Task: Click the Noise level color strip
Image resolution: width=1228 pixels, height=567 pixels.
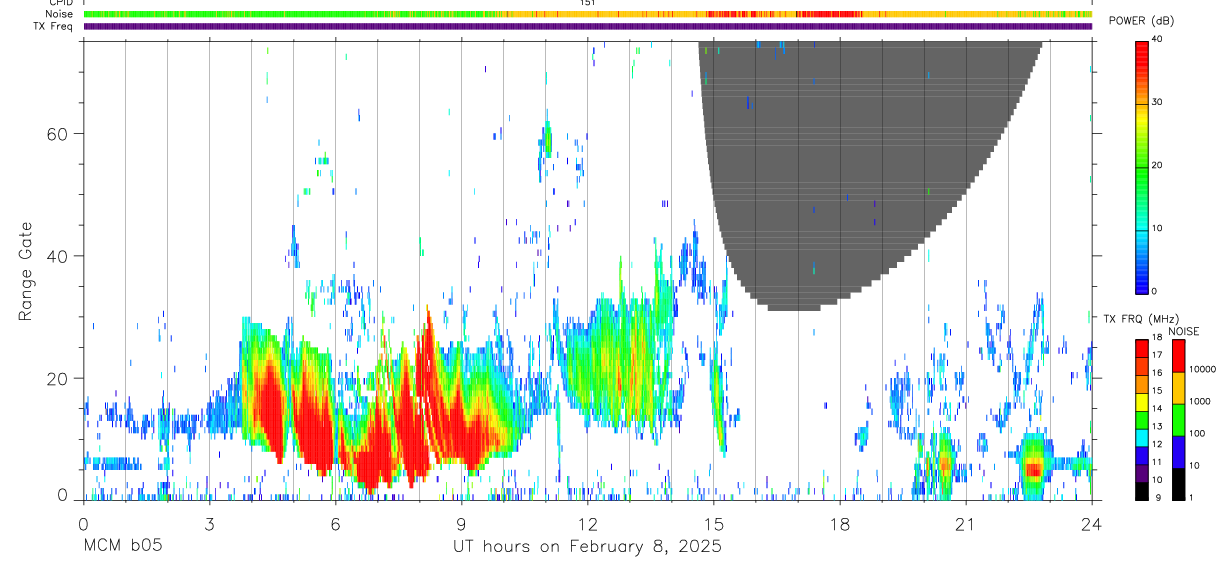Action: [x=588, y=14]
